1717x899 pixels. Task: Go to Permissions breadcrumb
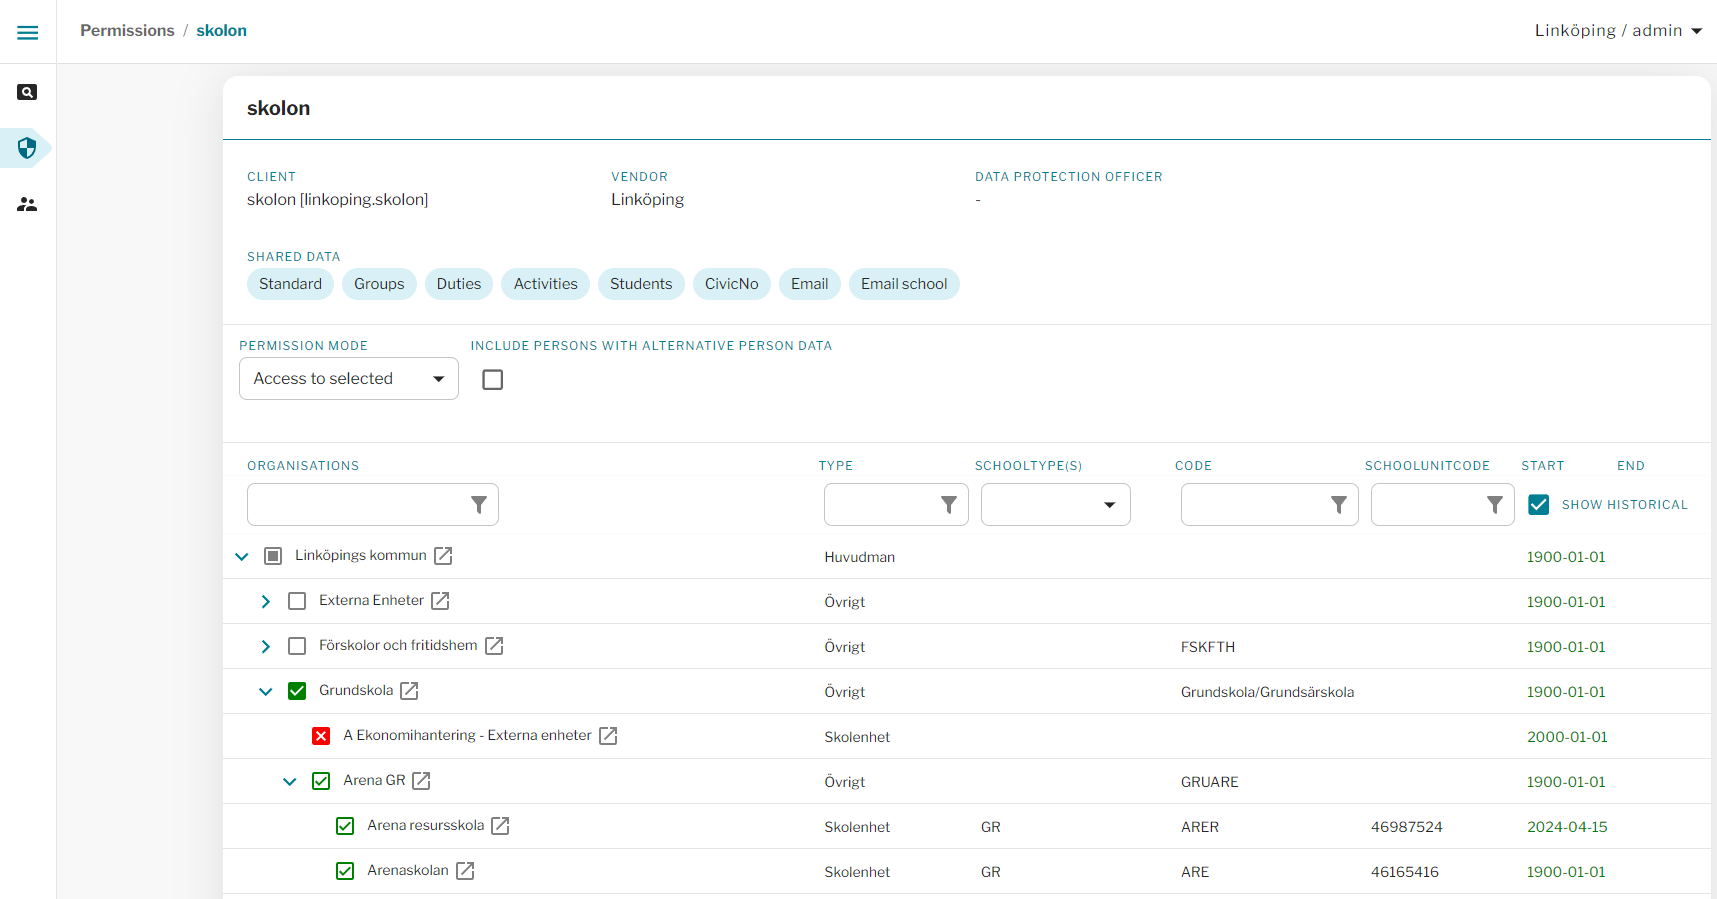(127, 31)
